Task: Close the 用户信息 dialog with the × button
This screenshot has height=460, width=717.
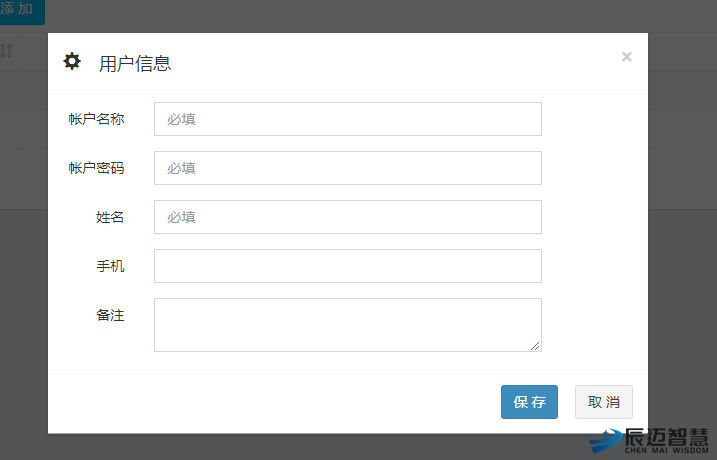Action: pos(627,57)
